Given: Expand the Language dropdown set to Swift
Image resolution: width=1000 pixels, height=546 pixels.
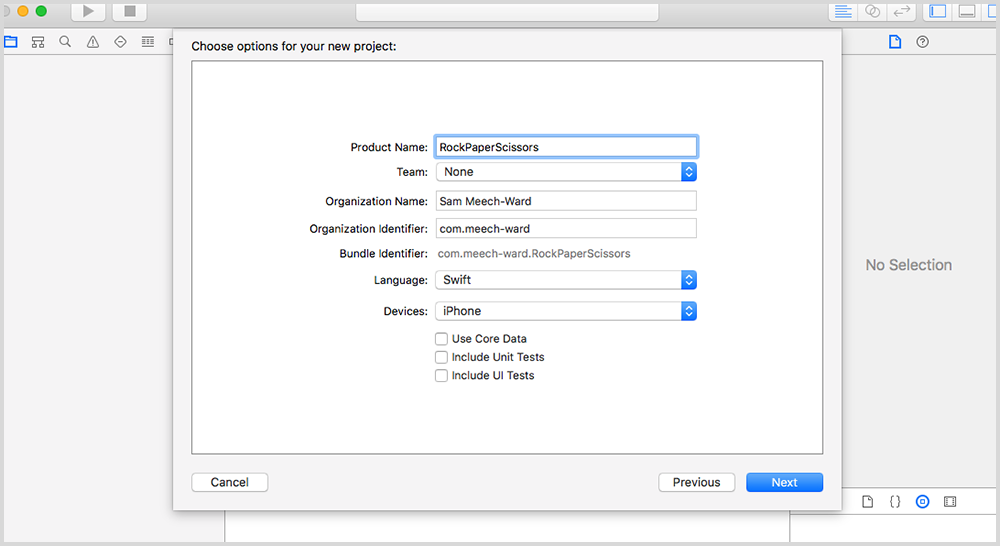Looking at the screenshot, I should pyautogui.click(x=566, y=280).
